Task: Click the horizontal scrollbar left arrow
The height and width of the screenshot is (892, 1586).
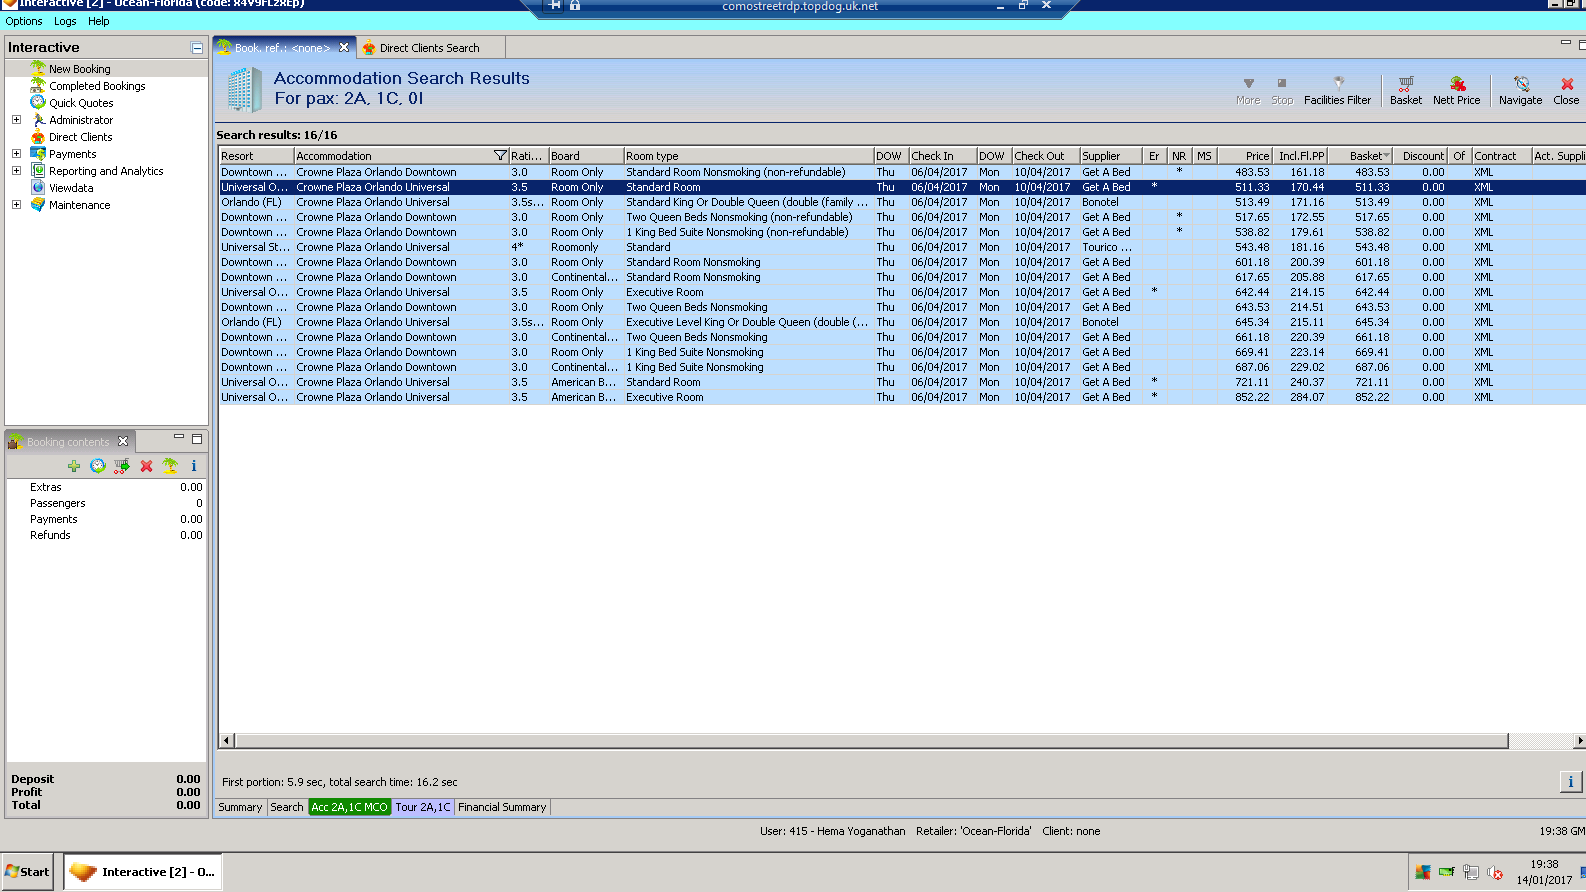Action: pos(227,741)
